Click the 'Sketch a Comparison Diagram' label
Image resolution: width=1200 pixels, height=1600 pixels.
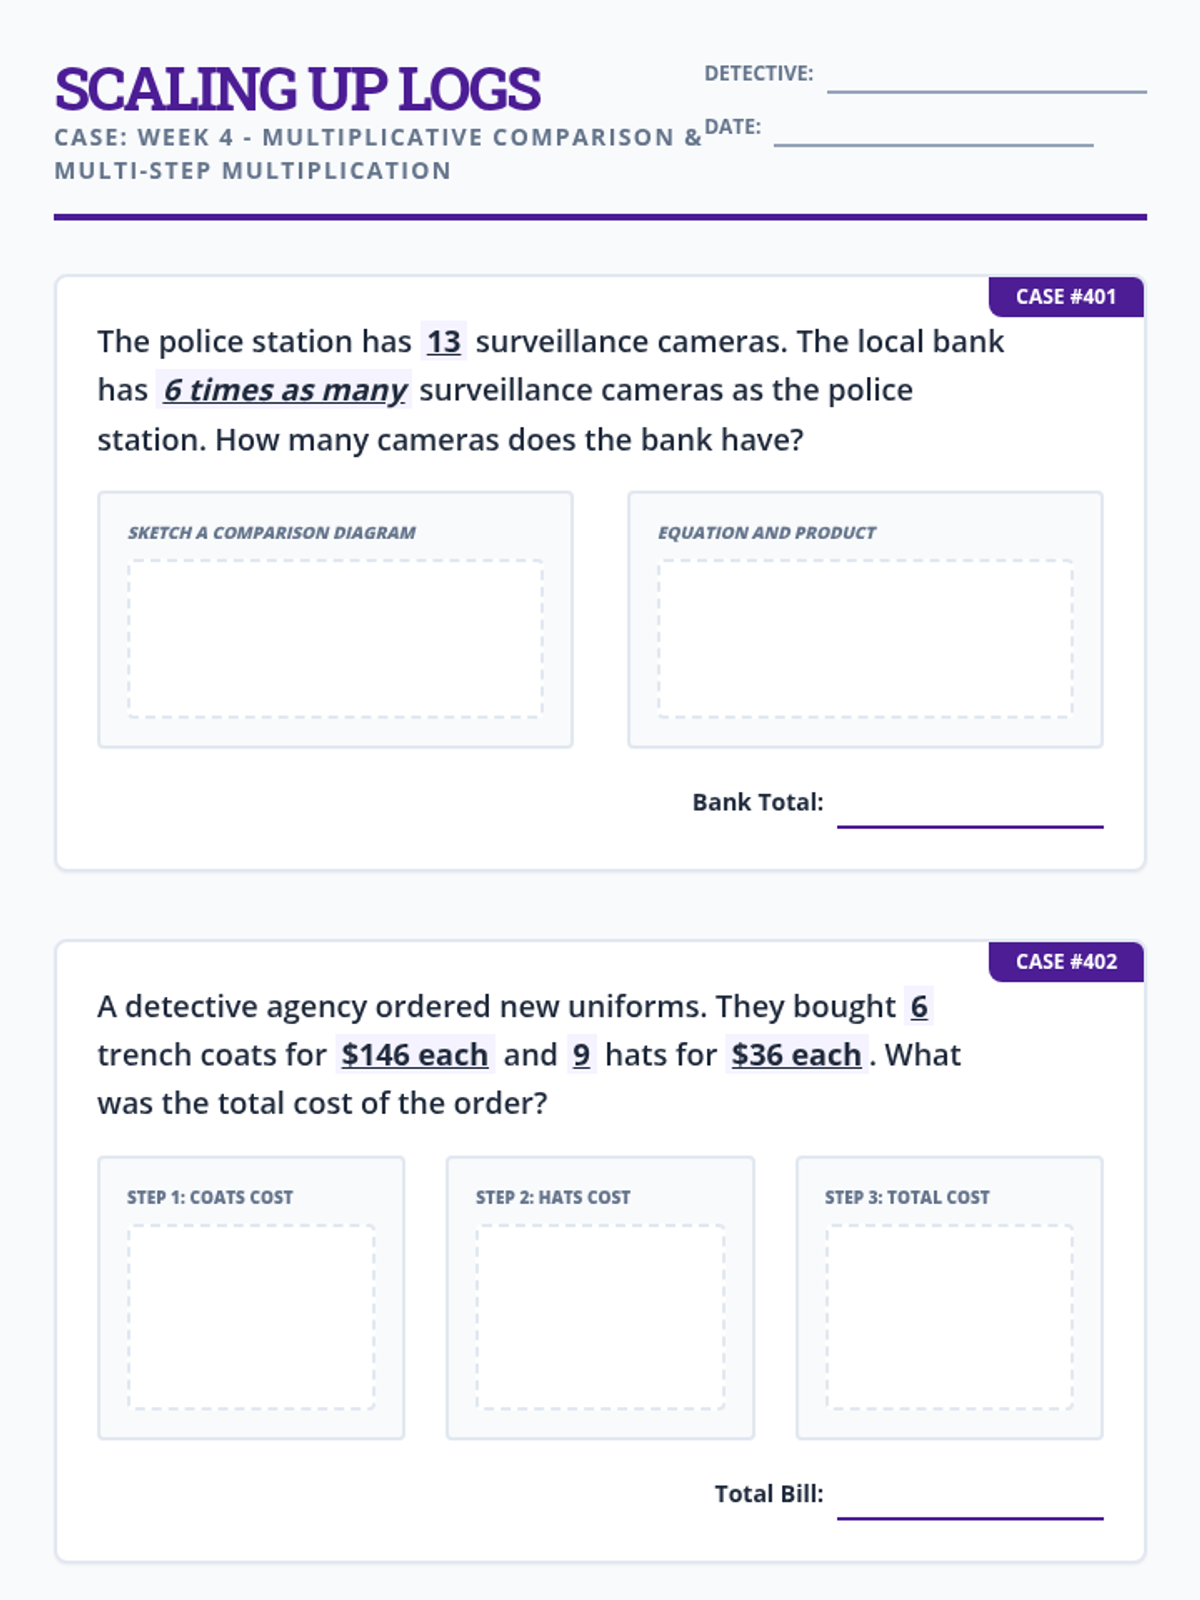tap(272, 533)
